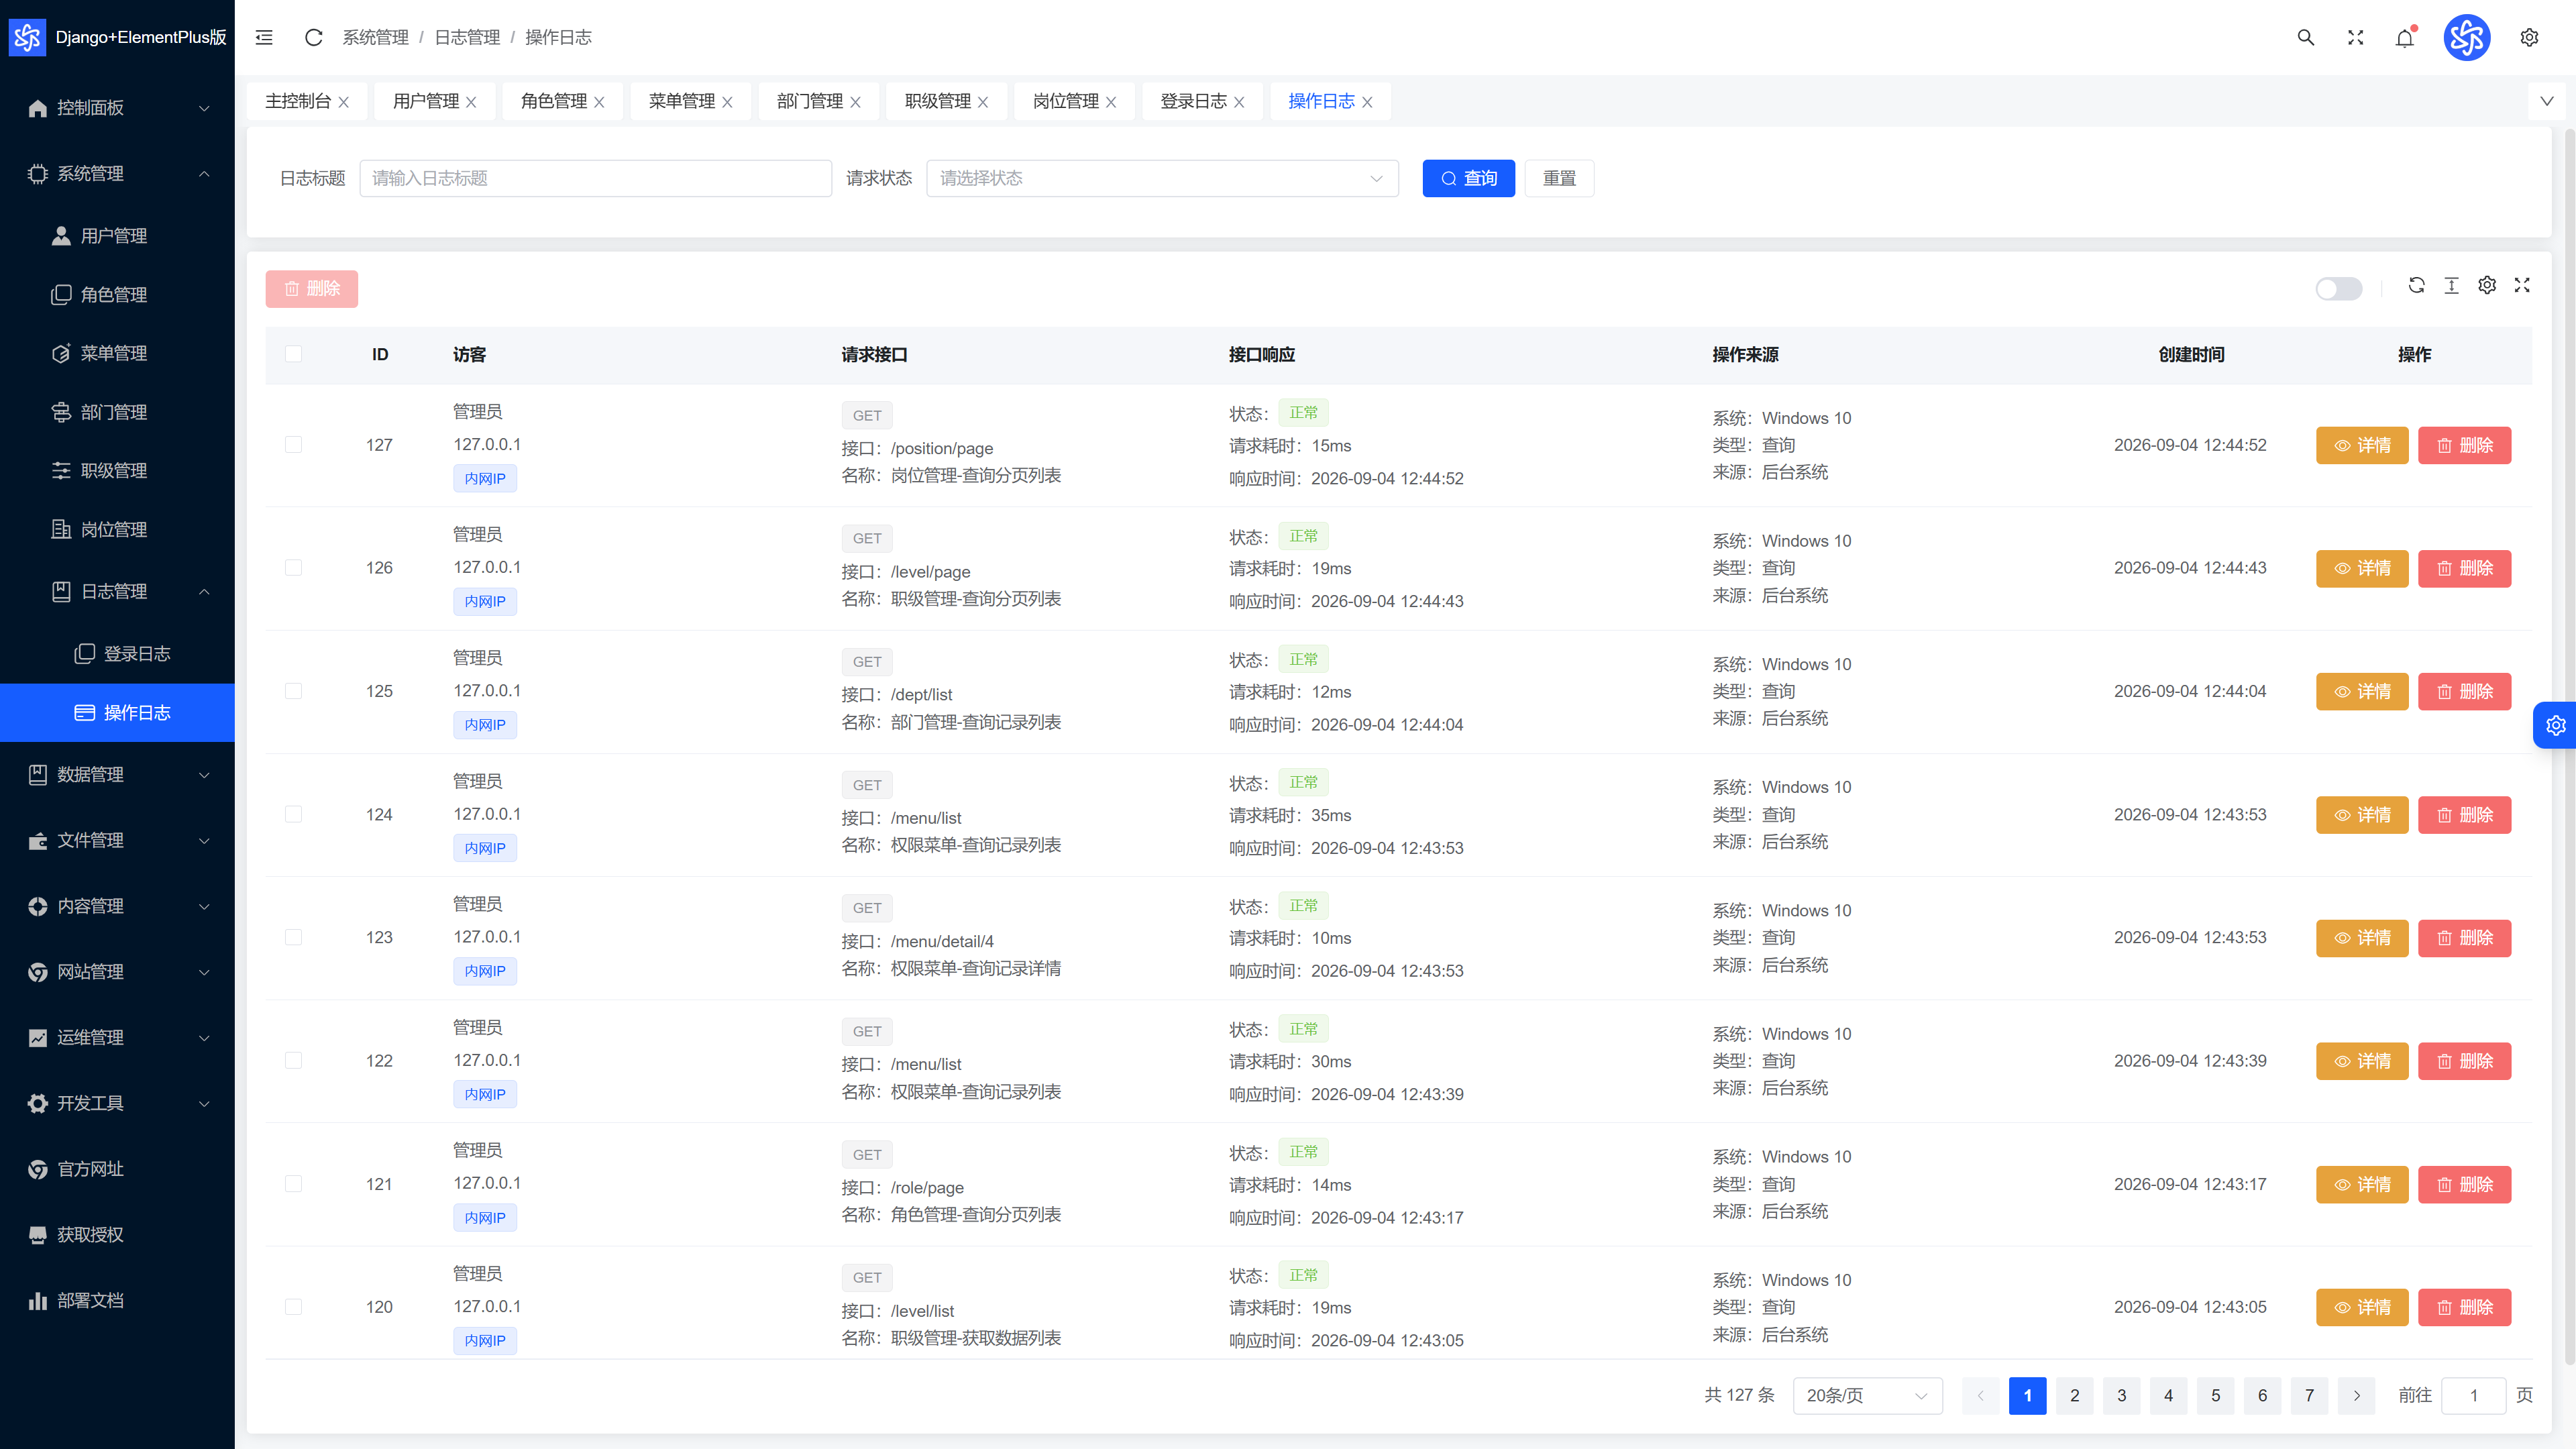Click the notification bell icon
2576x1449 pixels.
pyautogui.click(x=2405, y=37)
